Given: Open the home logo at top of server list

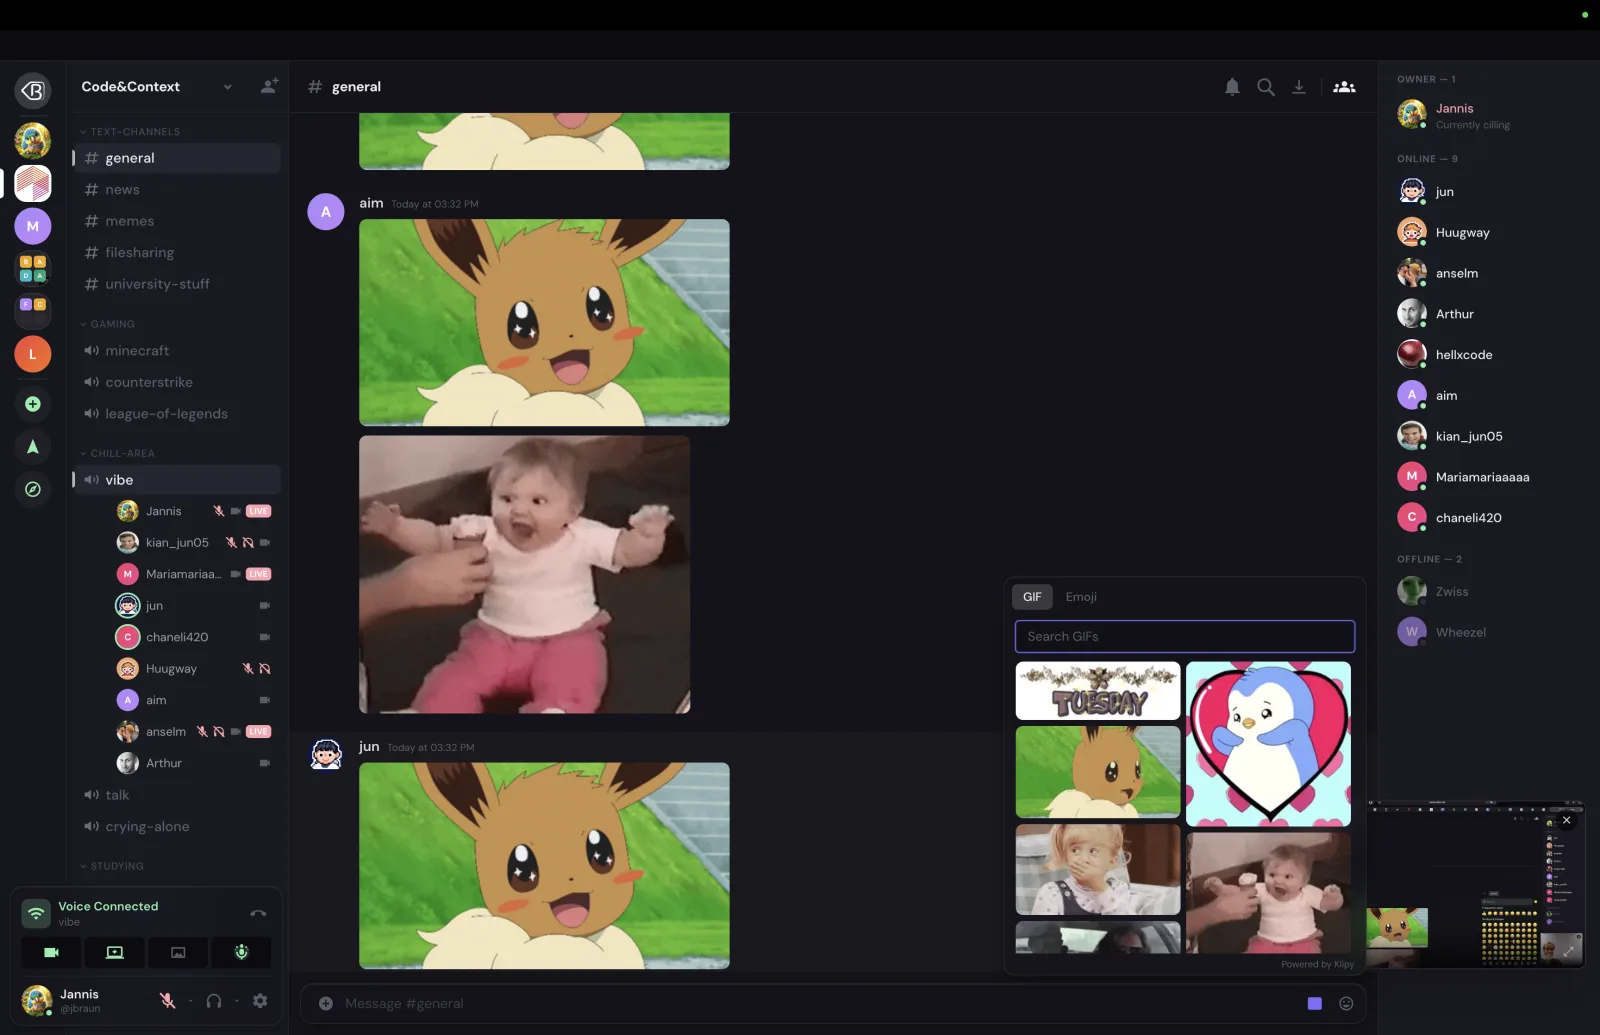Looking at the screenshot, I should point(33,91).
